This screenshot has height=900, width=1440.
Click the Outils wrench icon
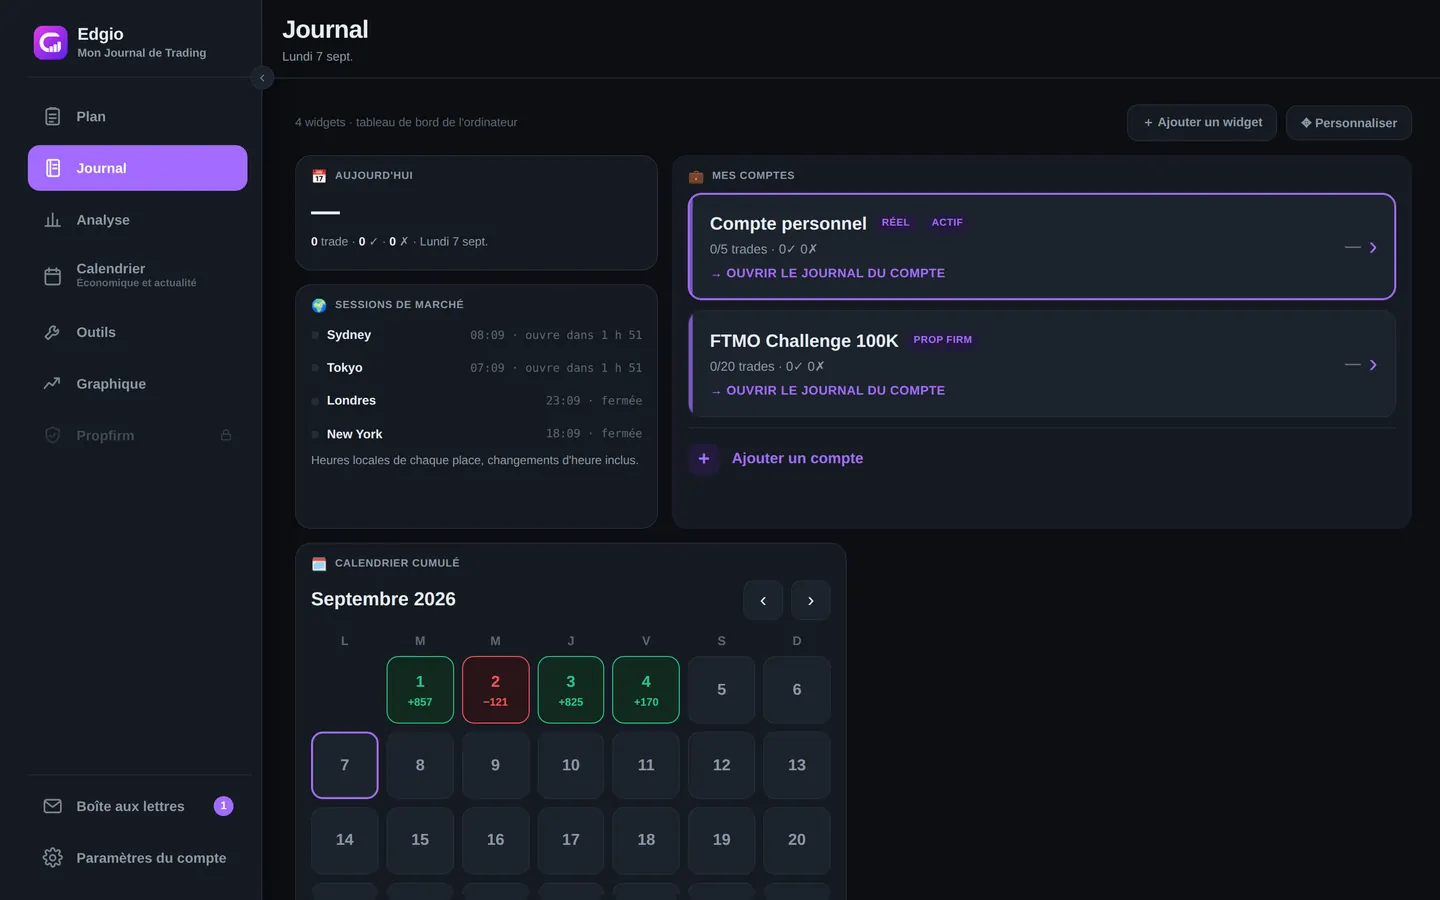coord(53,332)
